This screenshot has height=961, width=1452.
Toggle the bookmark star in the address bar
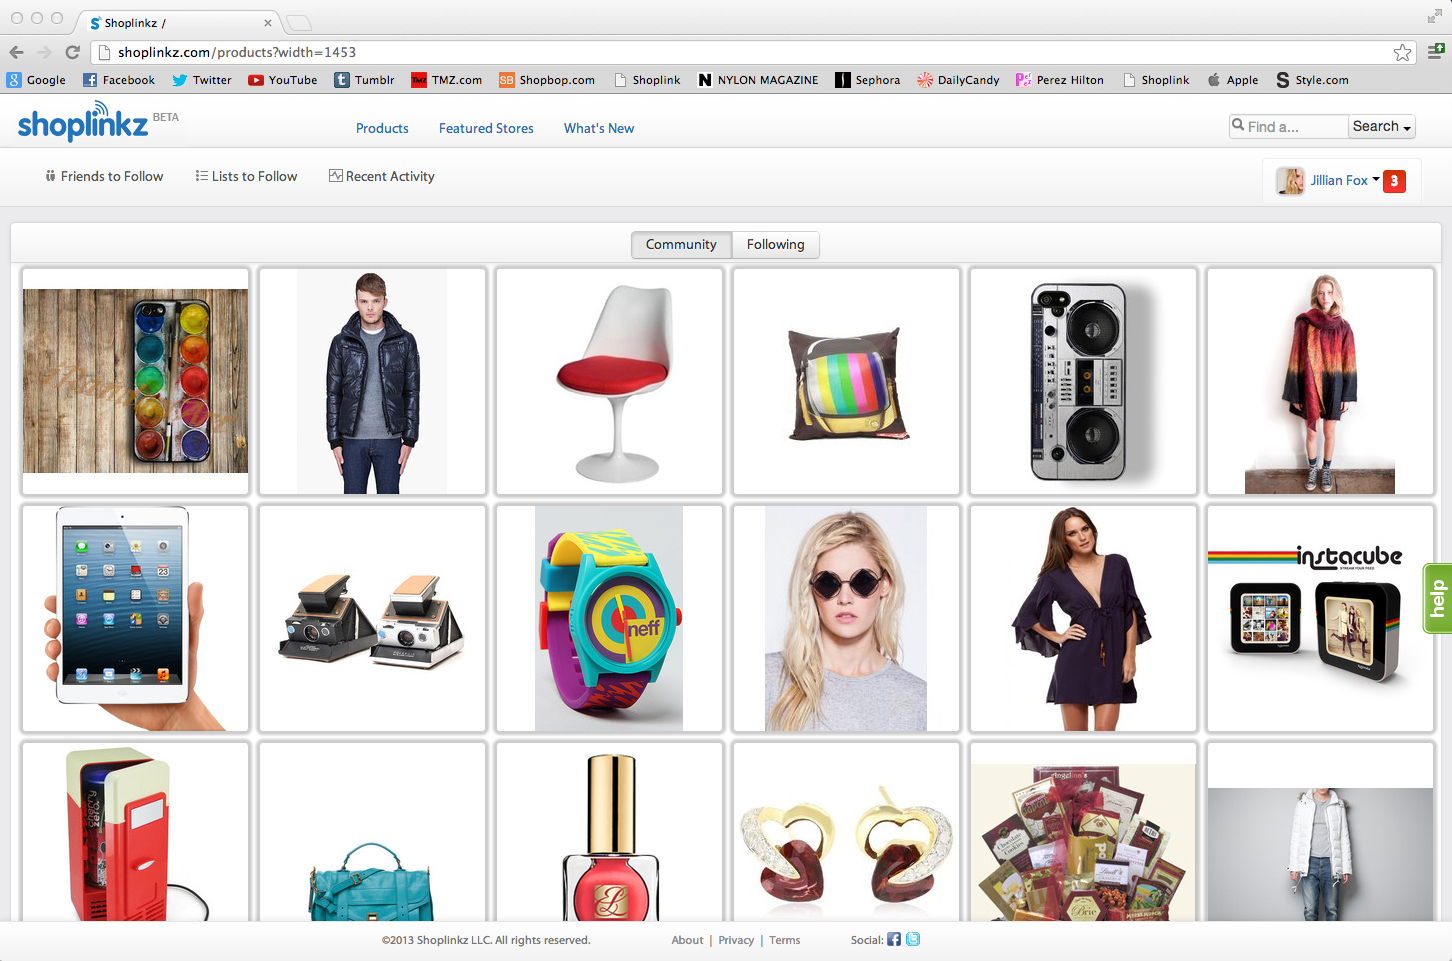(1402, 52)
